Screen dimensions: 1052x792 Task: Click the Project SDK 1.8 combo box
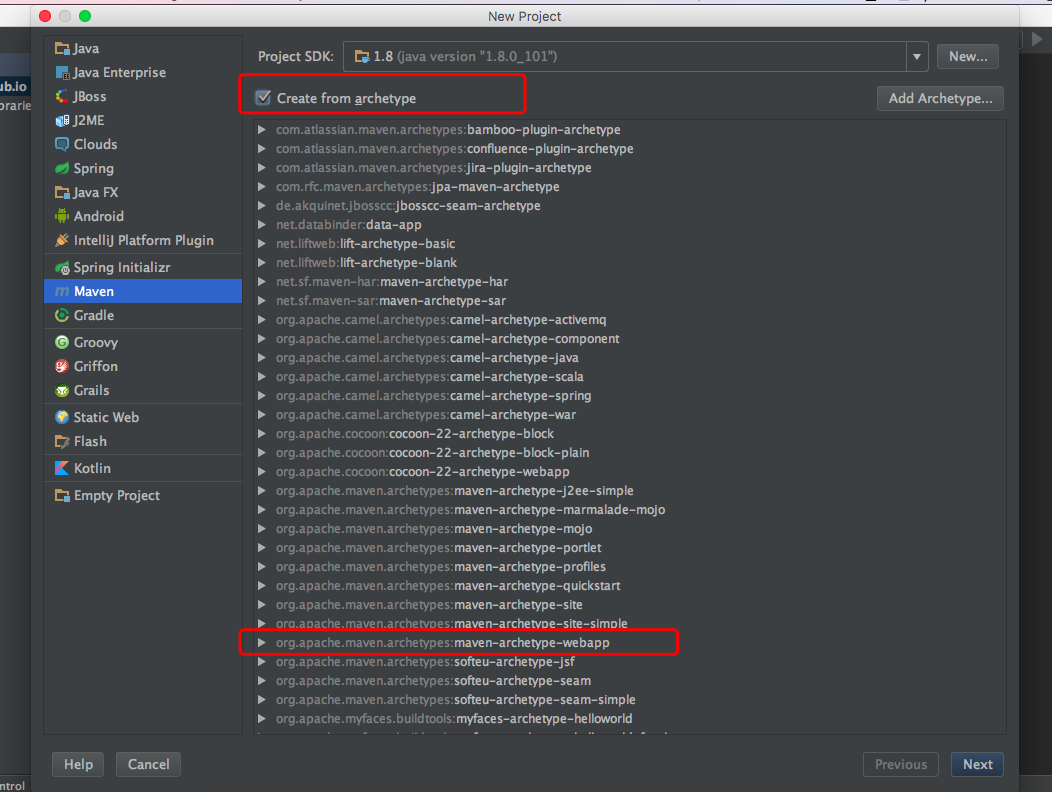click(x=635, y=57)
